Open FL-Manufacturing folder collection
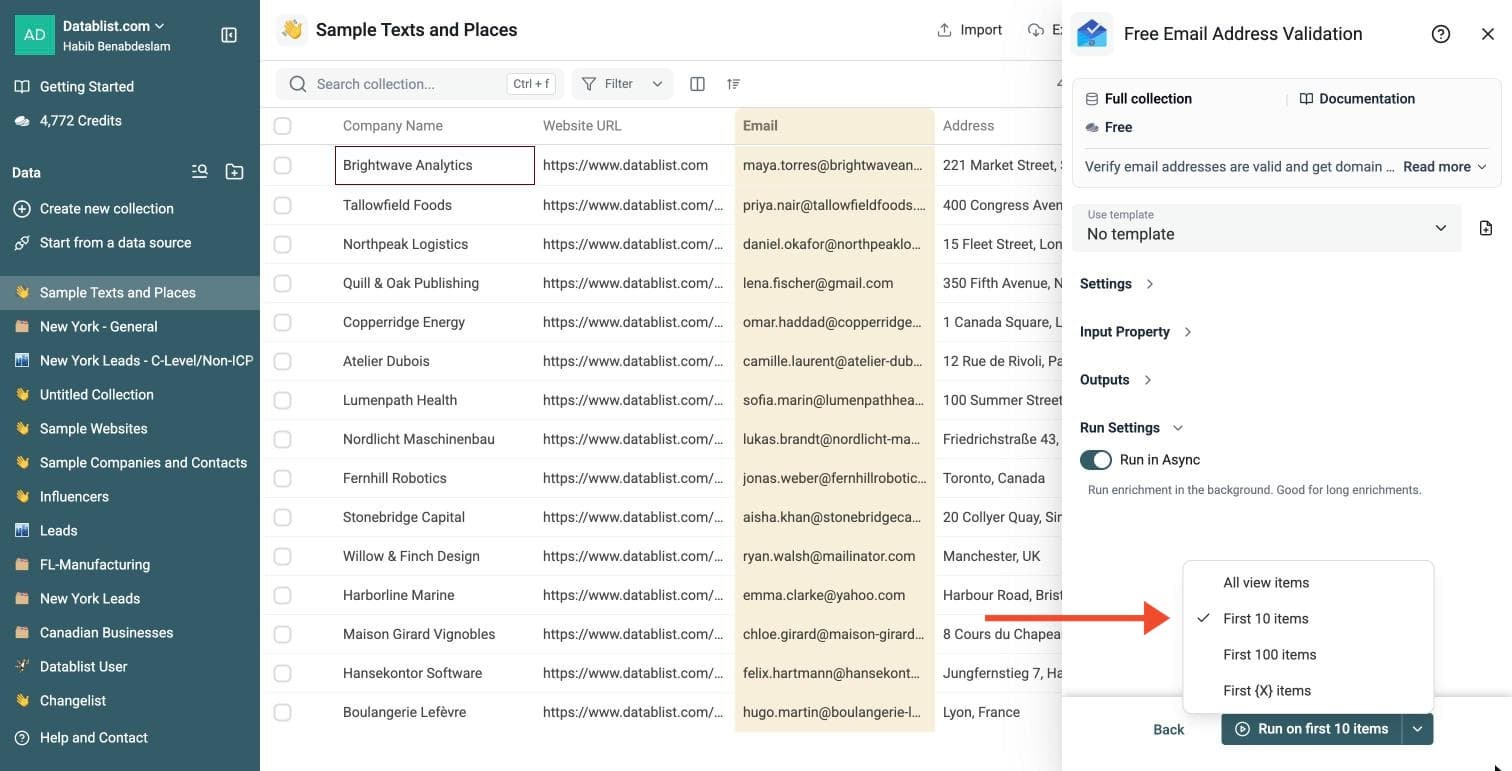The height and width of the screenshot is (771, 1512). tap(130, 565)
